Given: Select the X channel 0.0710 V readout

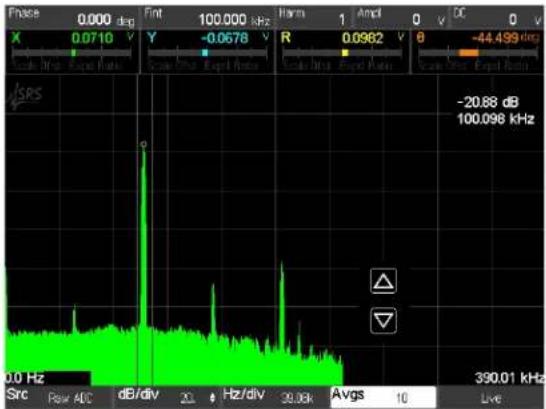Looking at the screenshot, I should point(72,52).
